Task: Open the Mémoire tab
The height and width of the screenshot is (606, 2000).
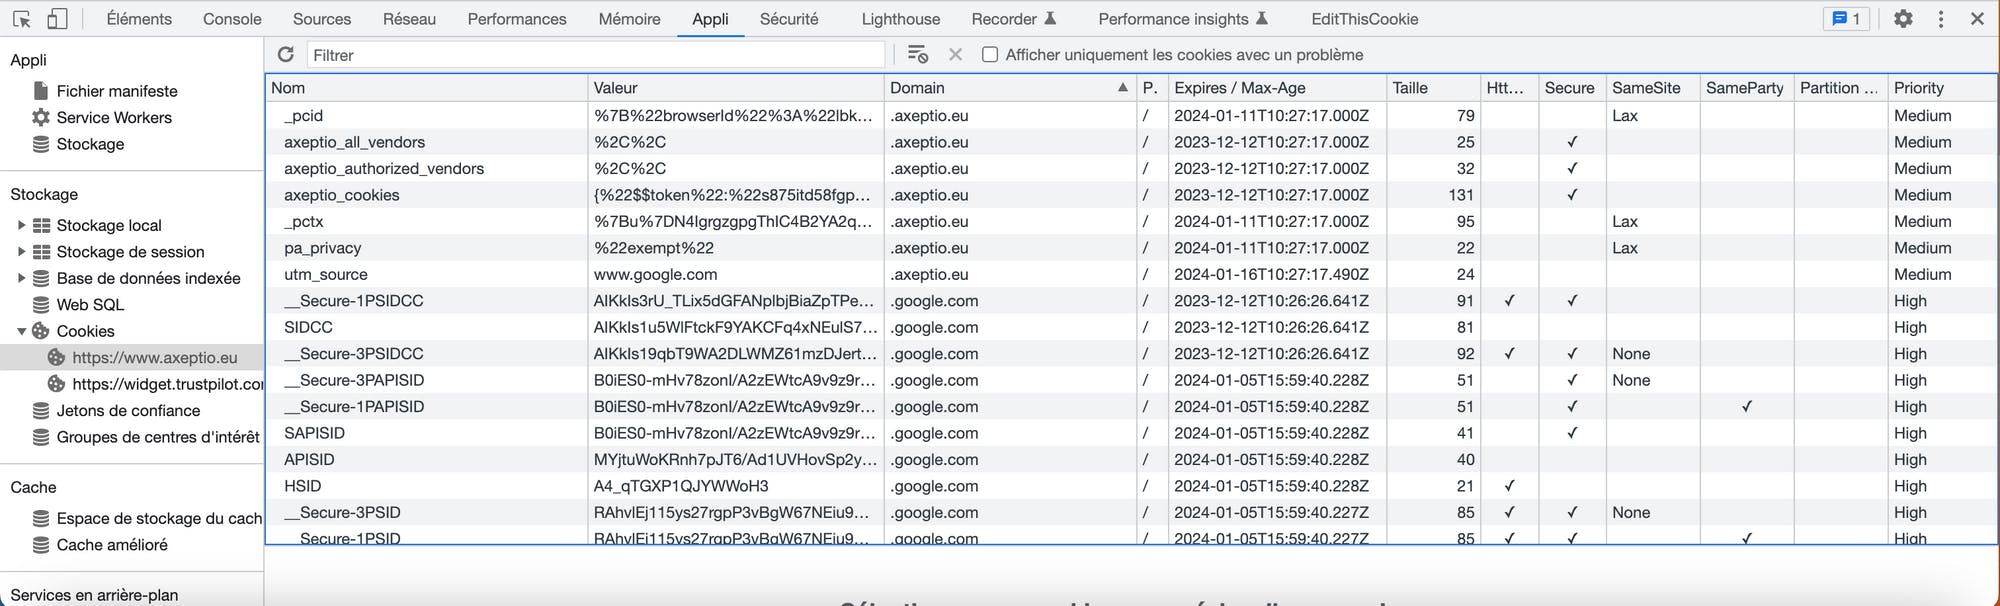Action: (629, 19)
